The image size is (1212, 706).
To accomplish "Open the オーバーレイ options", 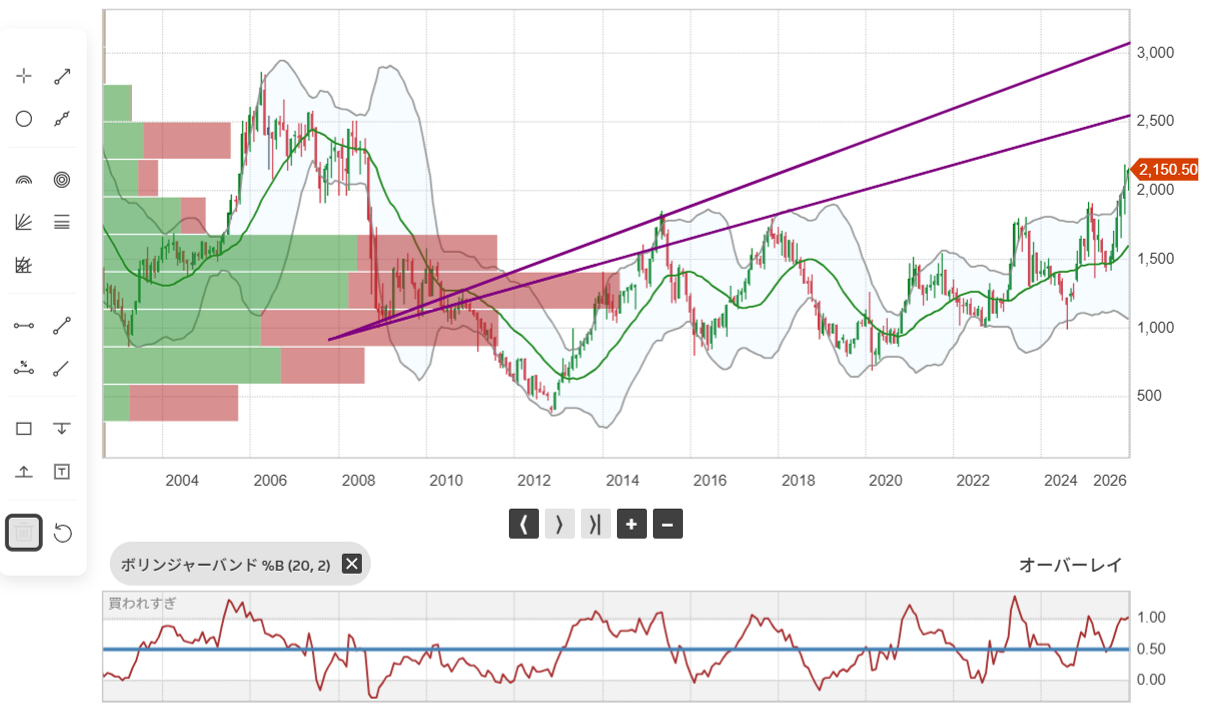I will [1069, 565].
